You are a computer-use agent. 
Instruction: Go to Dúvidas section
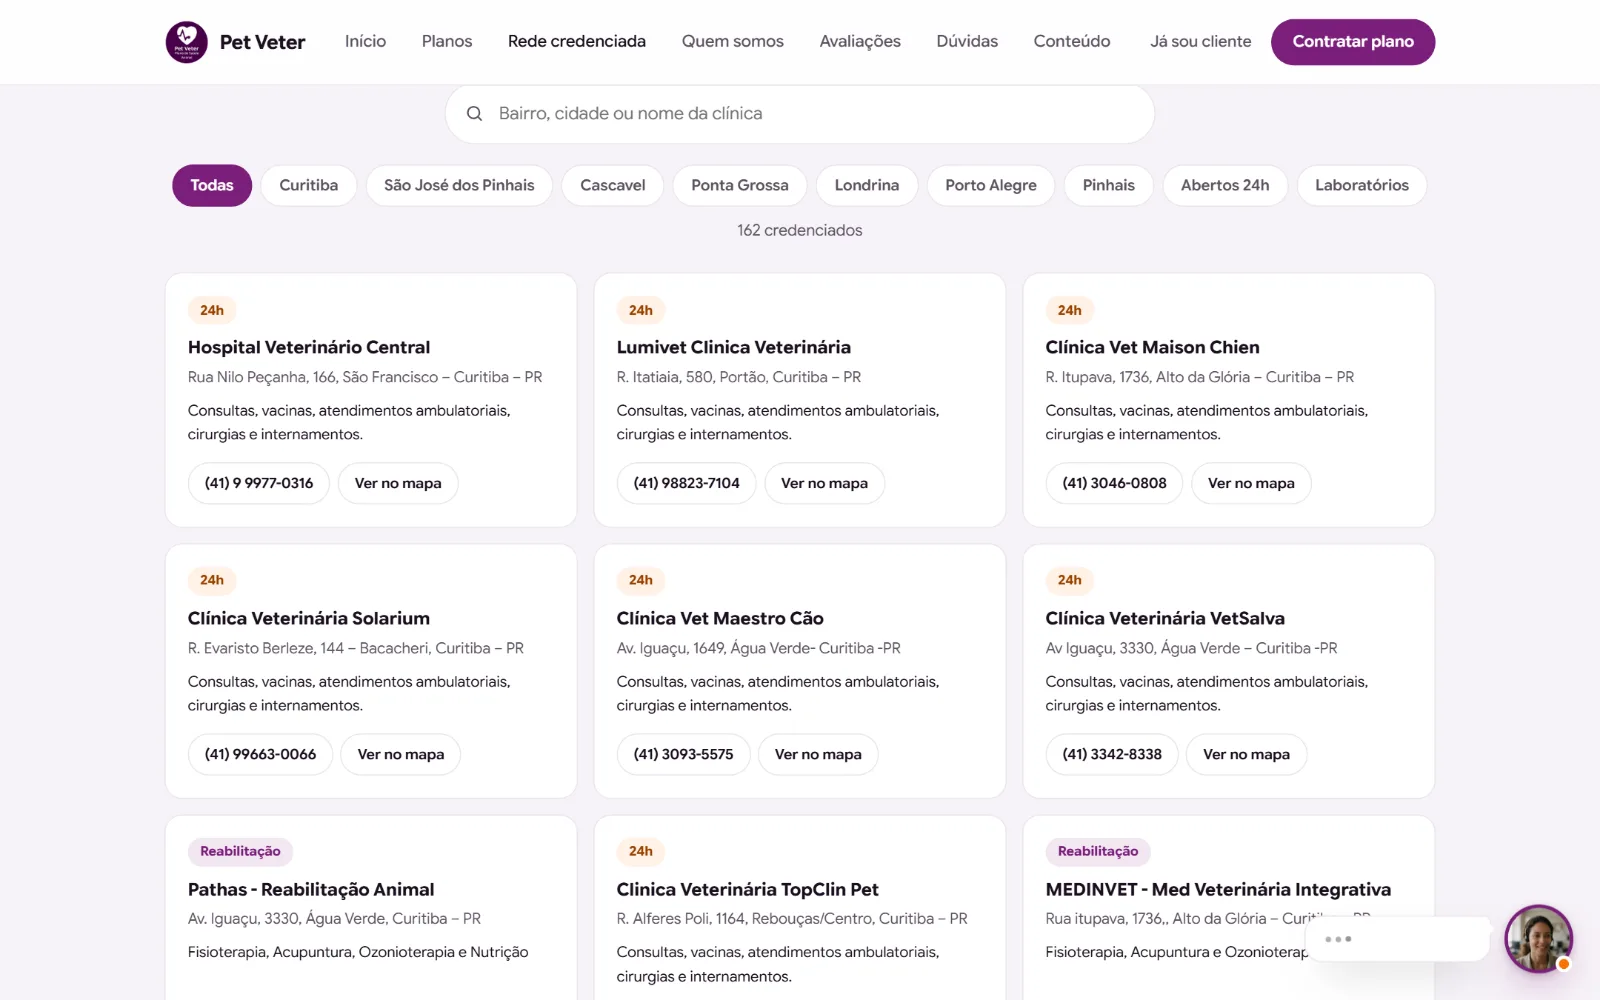(967, 42)
